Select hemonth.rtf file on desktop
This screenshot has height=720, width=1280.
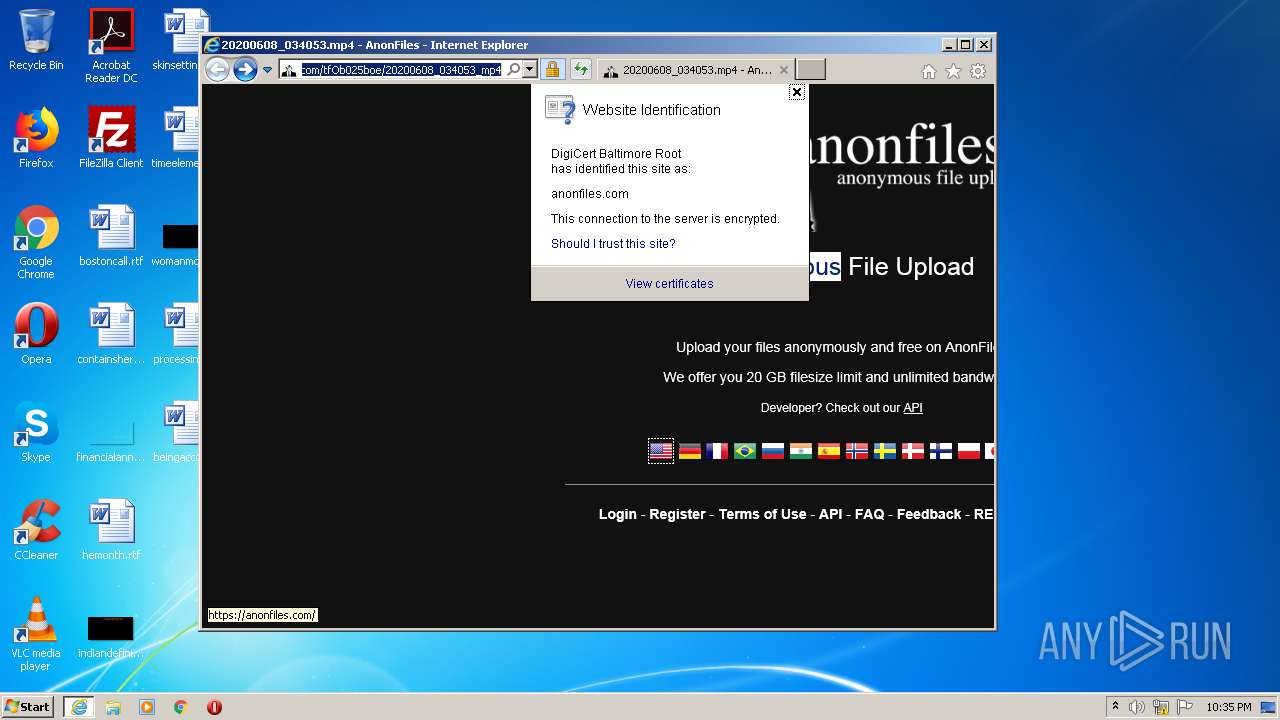(x=111, y=530)
